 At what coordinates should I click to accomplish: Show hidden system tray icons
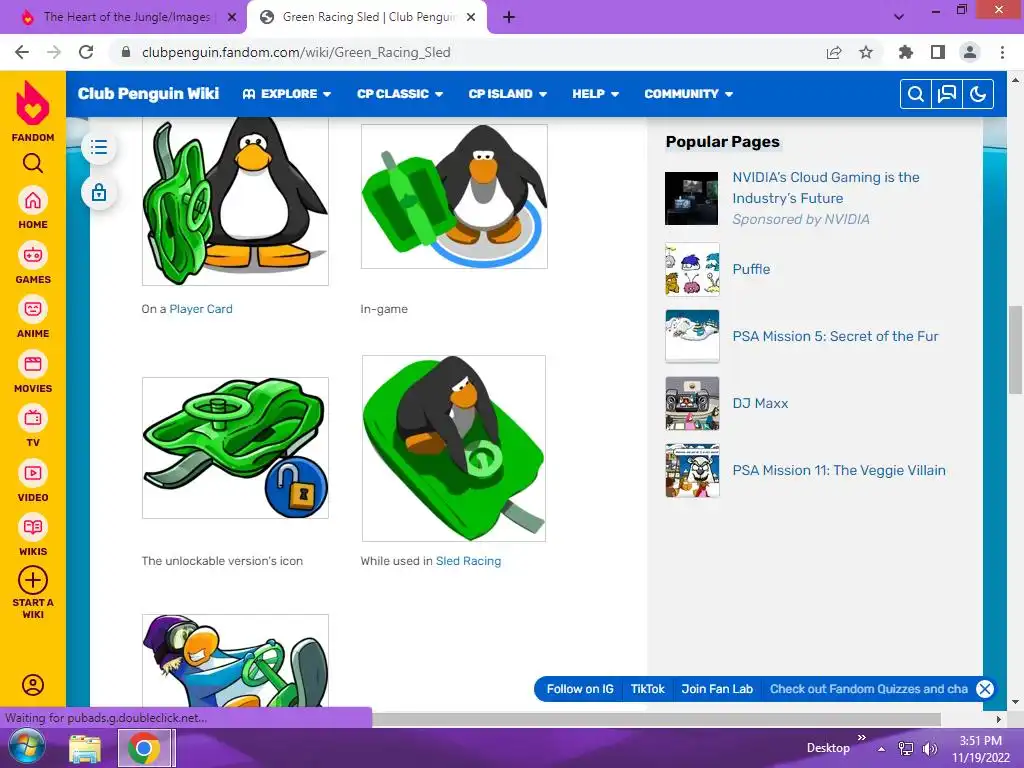pos(882,749)
